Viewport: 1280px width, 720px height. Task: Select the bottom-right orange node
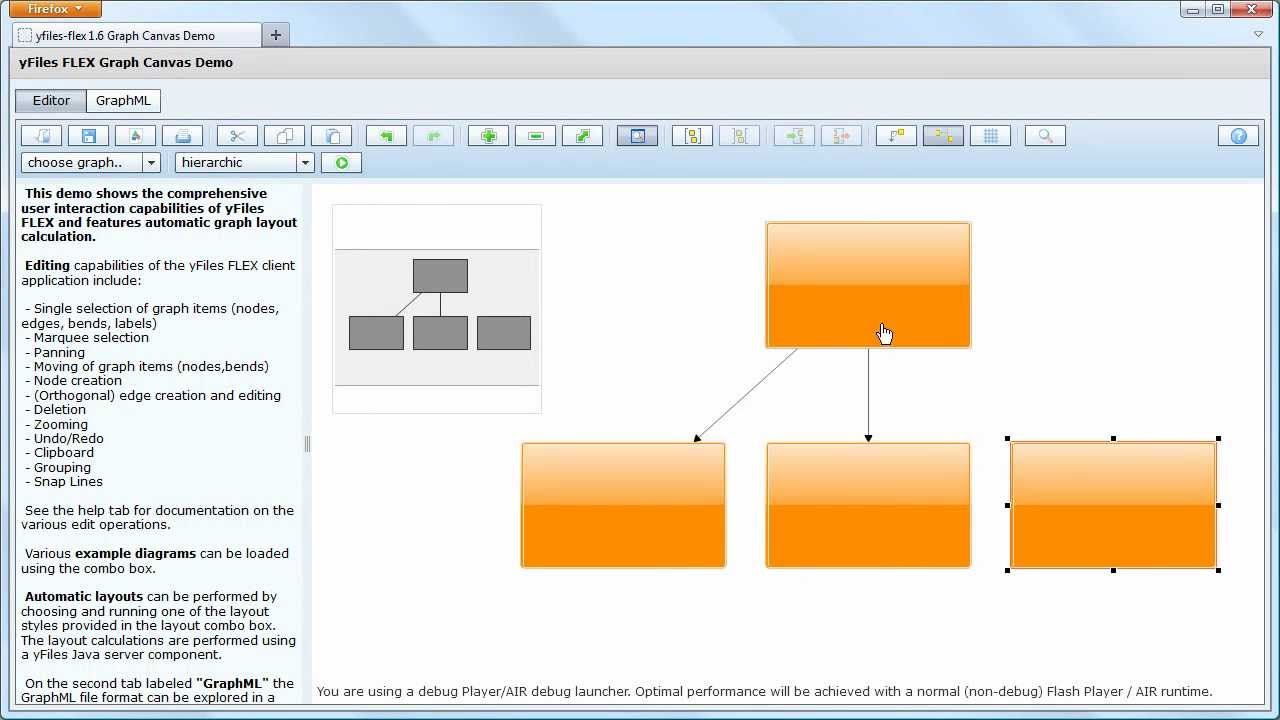click(1113, 505)
